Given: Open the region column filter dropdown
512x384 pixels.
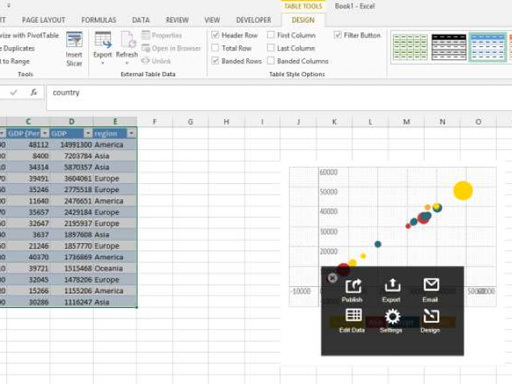Looking at the screenshot, I should (x=132, y=133).
